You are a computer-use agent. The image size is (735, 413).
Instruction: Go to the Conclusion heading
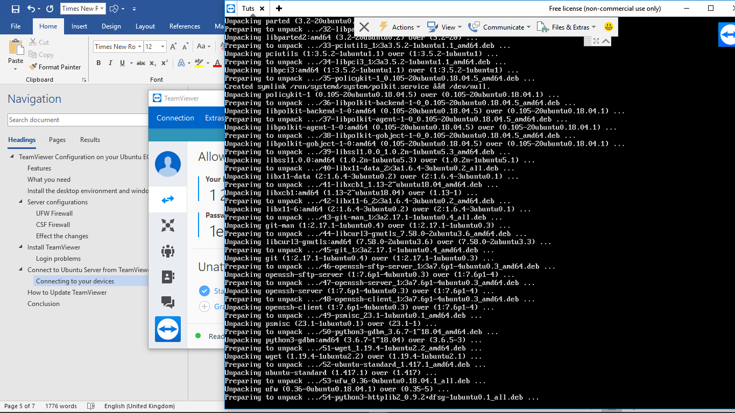coord(43,304)
